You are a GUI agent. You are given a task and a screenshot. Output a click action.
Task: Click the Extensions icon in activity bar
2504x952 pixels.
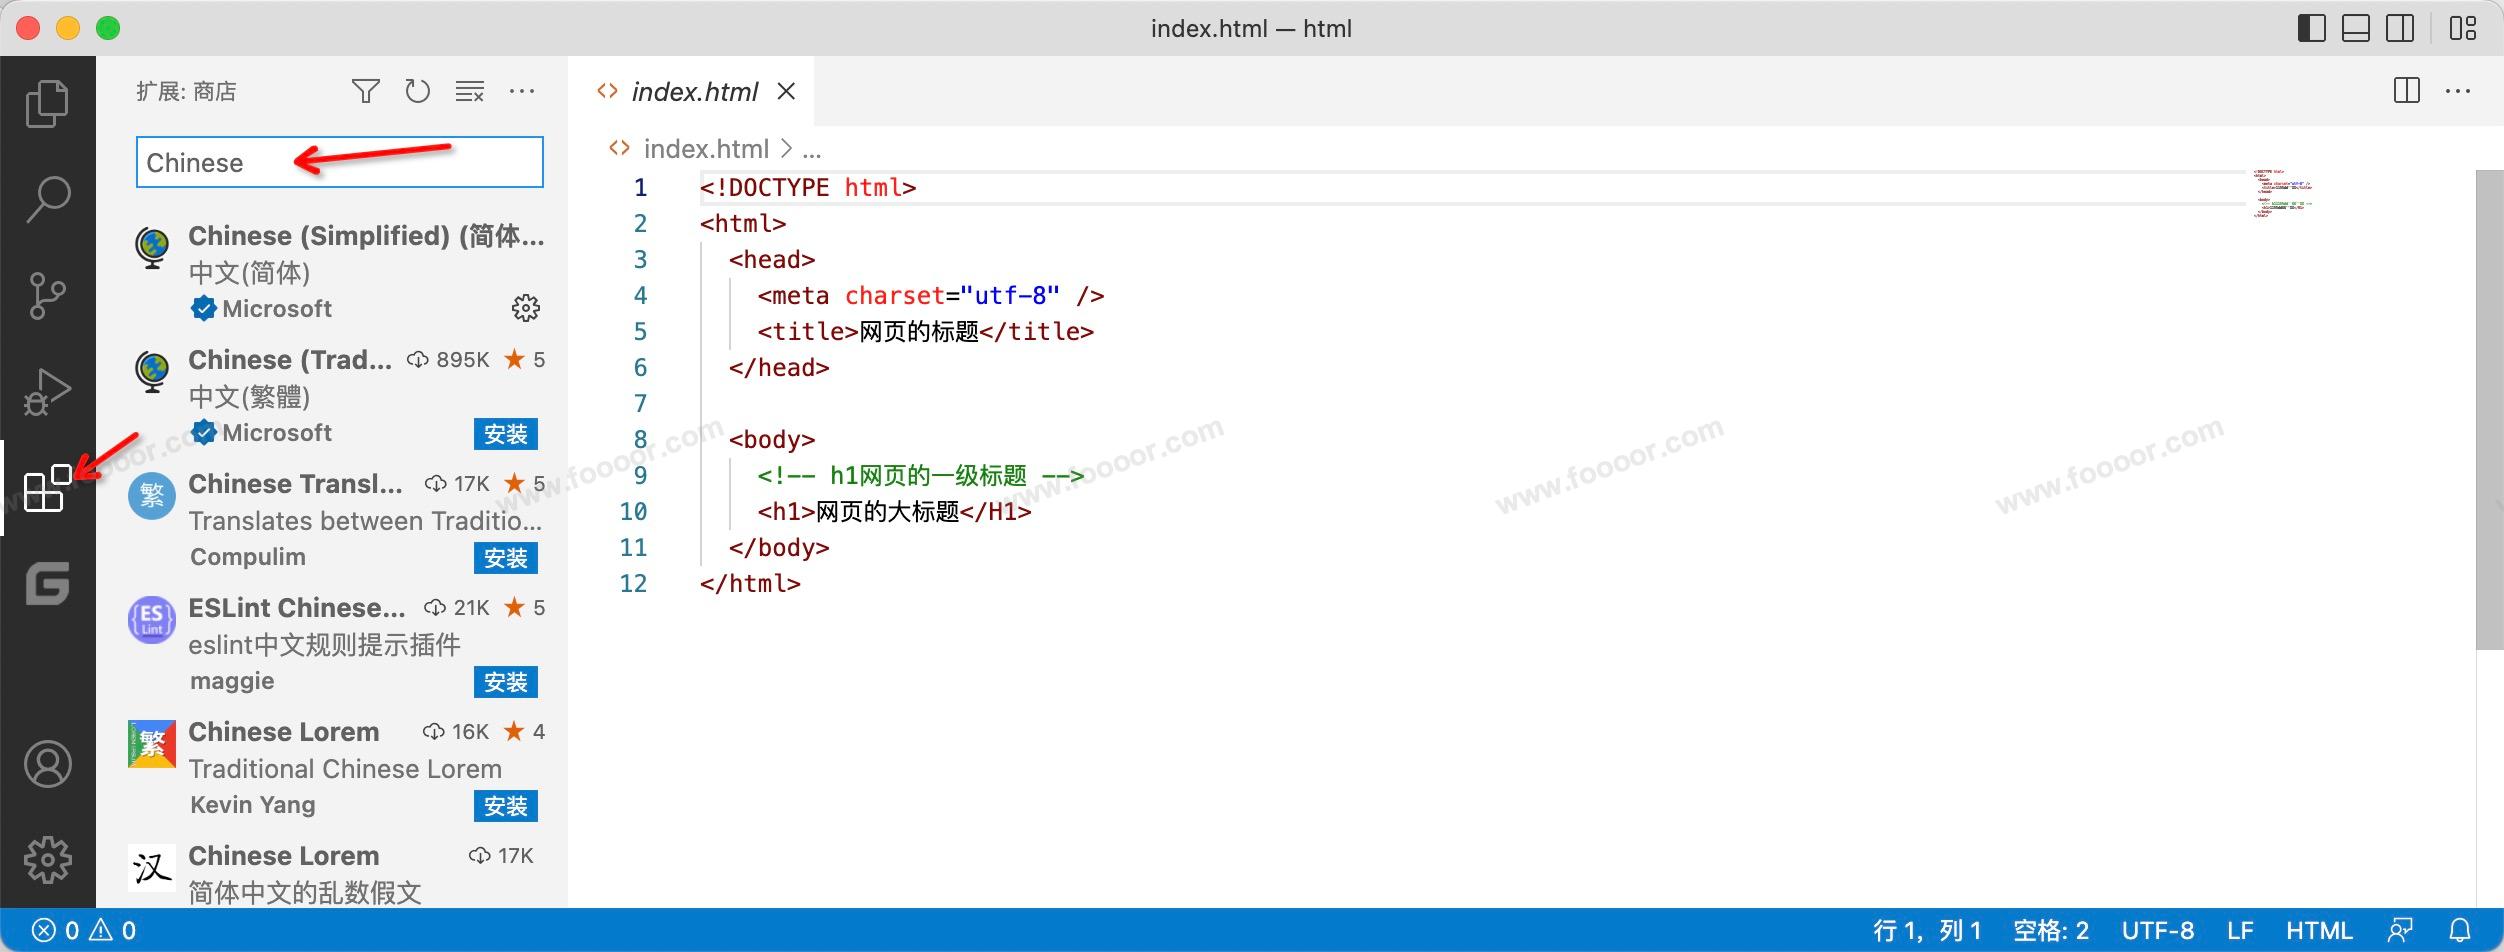pos(47,489)
